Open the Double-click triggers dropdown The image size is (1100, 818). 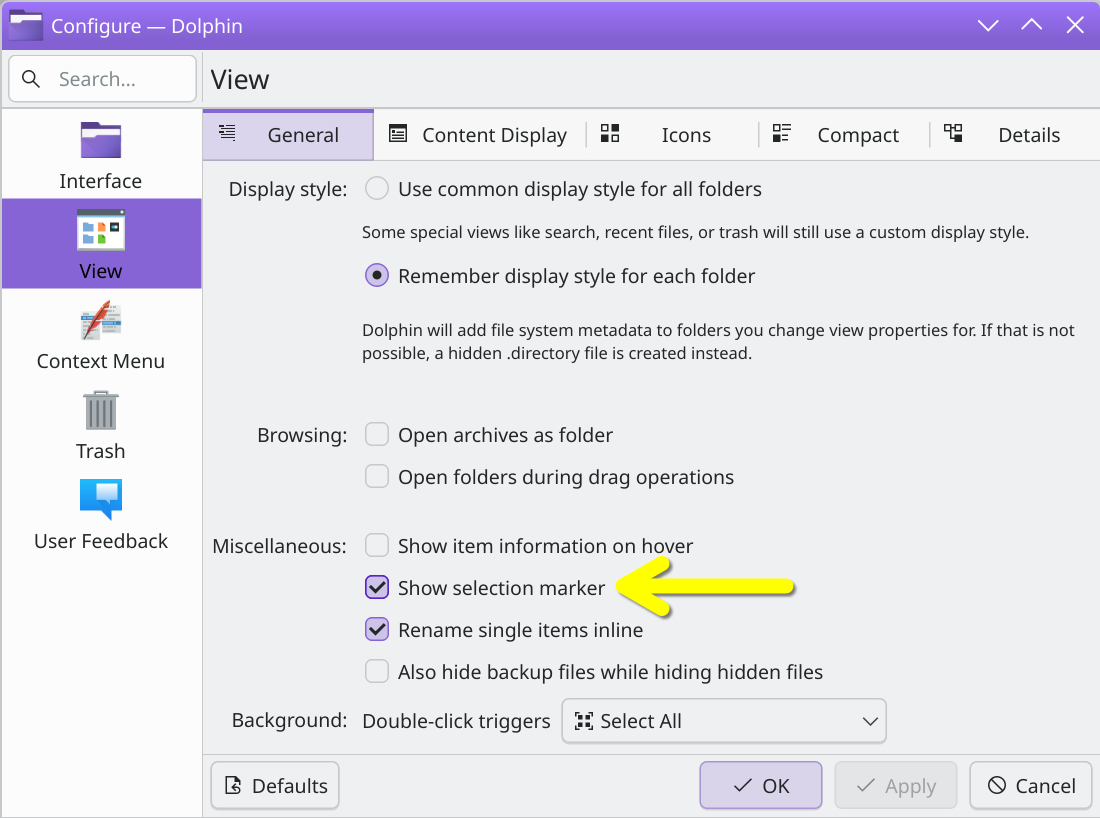click(724, 720)
